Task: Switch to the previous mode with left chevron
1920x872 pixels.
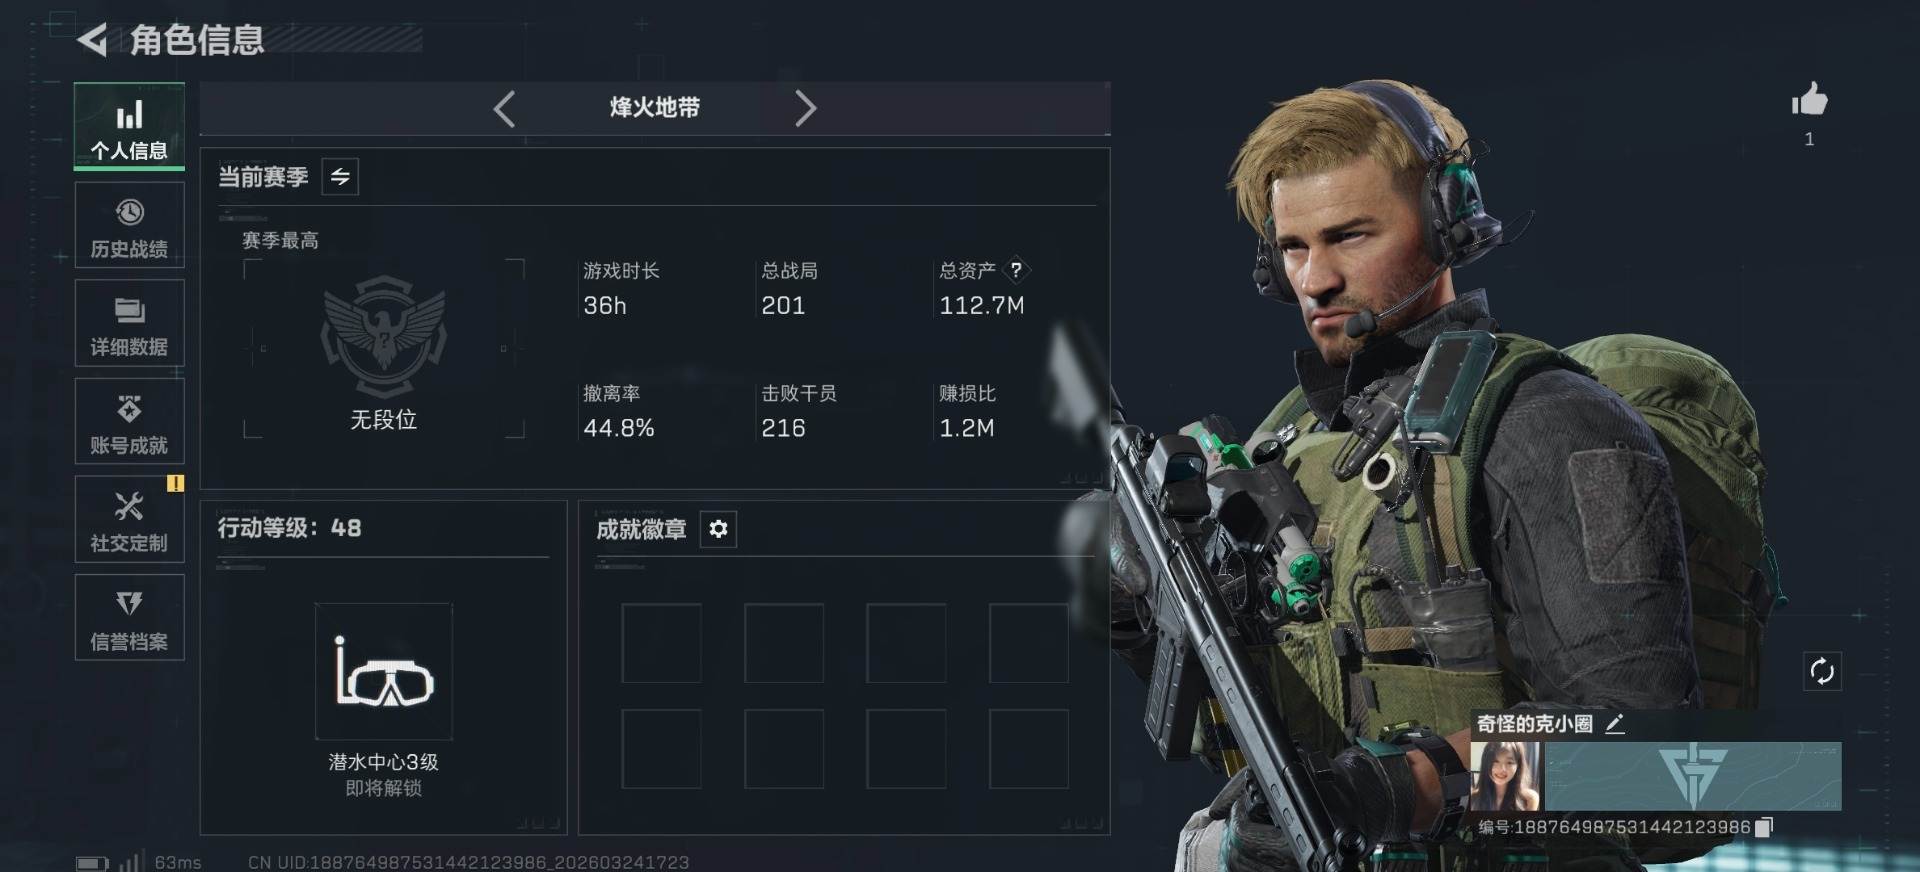Action: (x=505, y=108)
